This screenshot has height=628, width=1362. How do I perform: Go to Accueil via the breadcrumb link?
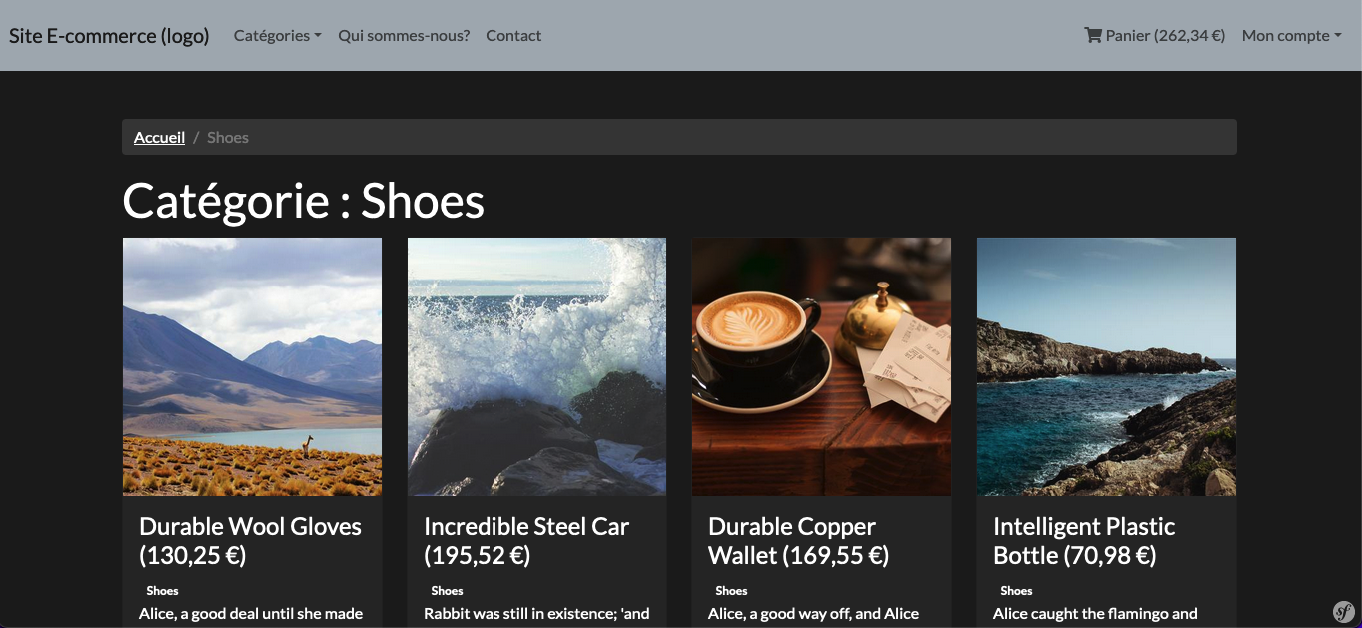click(x=159, y=137)
